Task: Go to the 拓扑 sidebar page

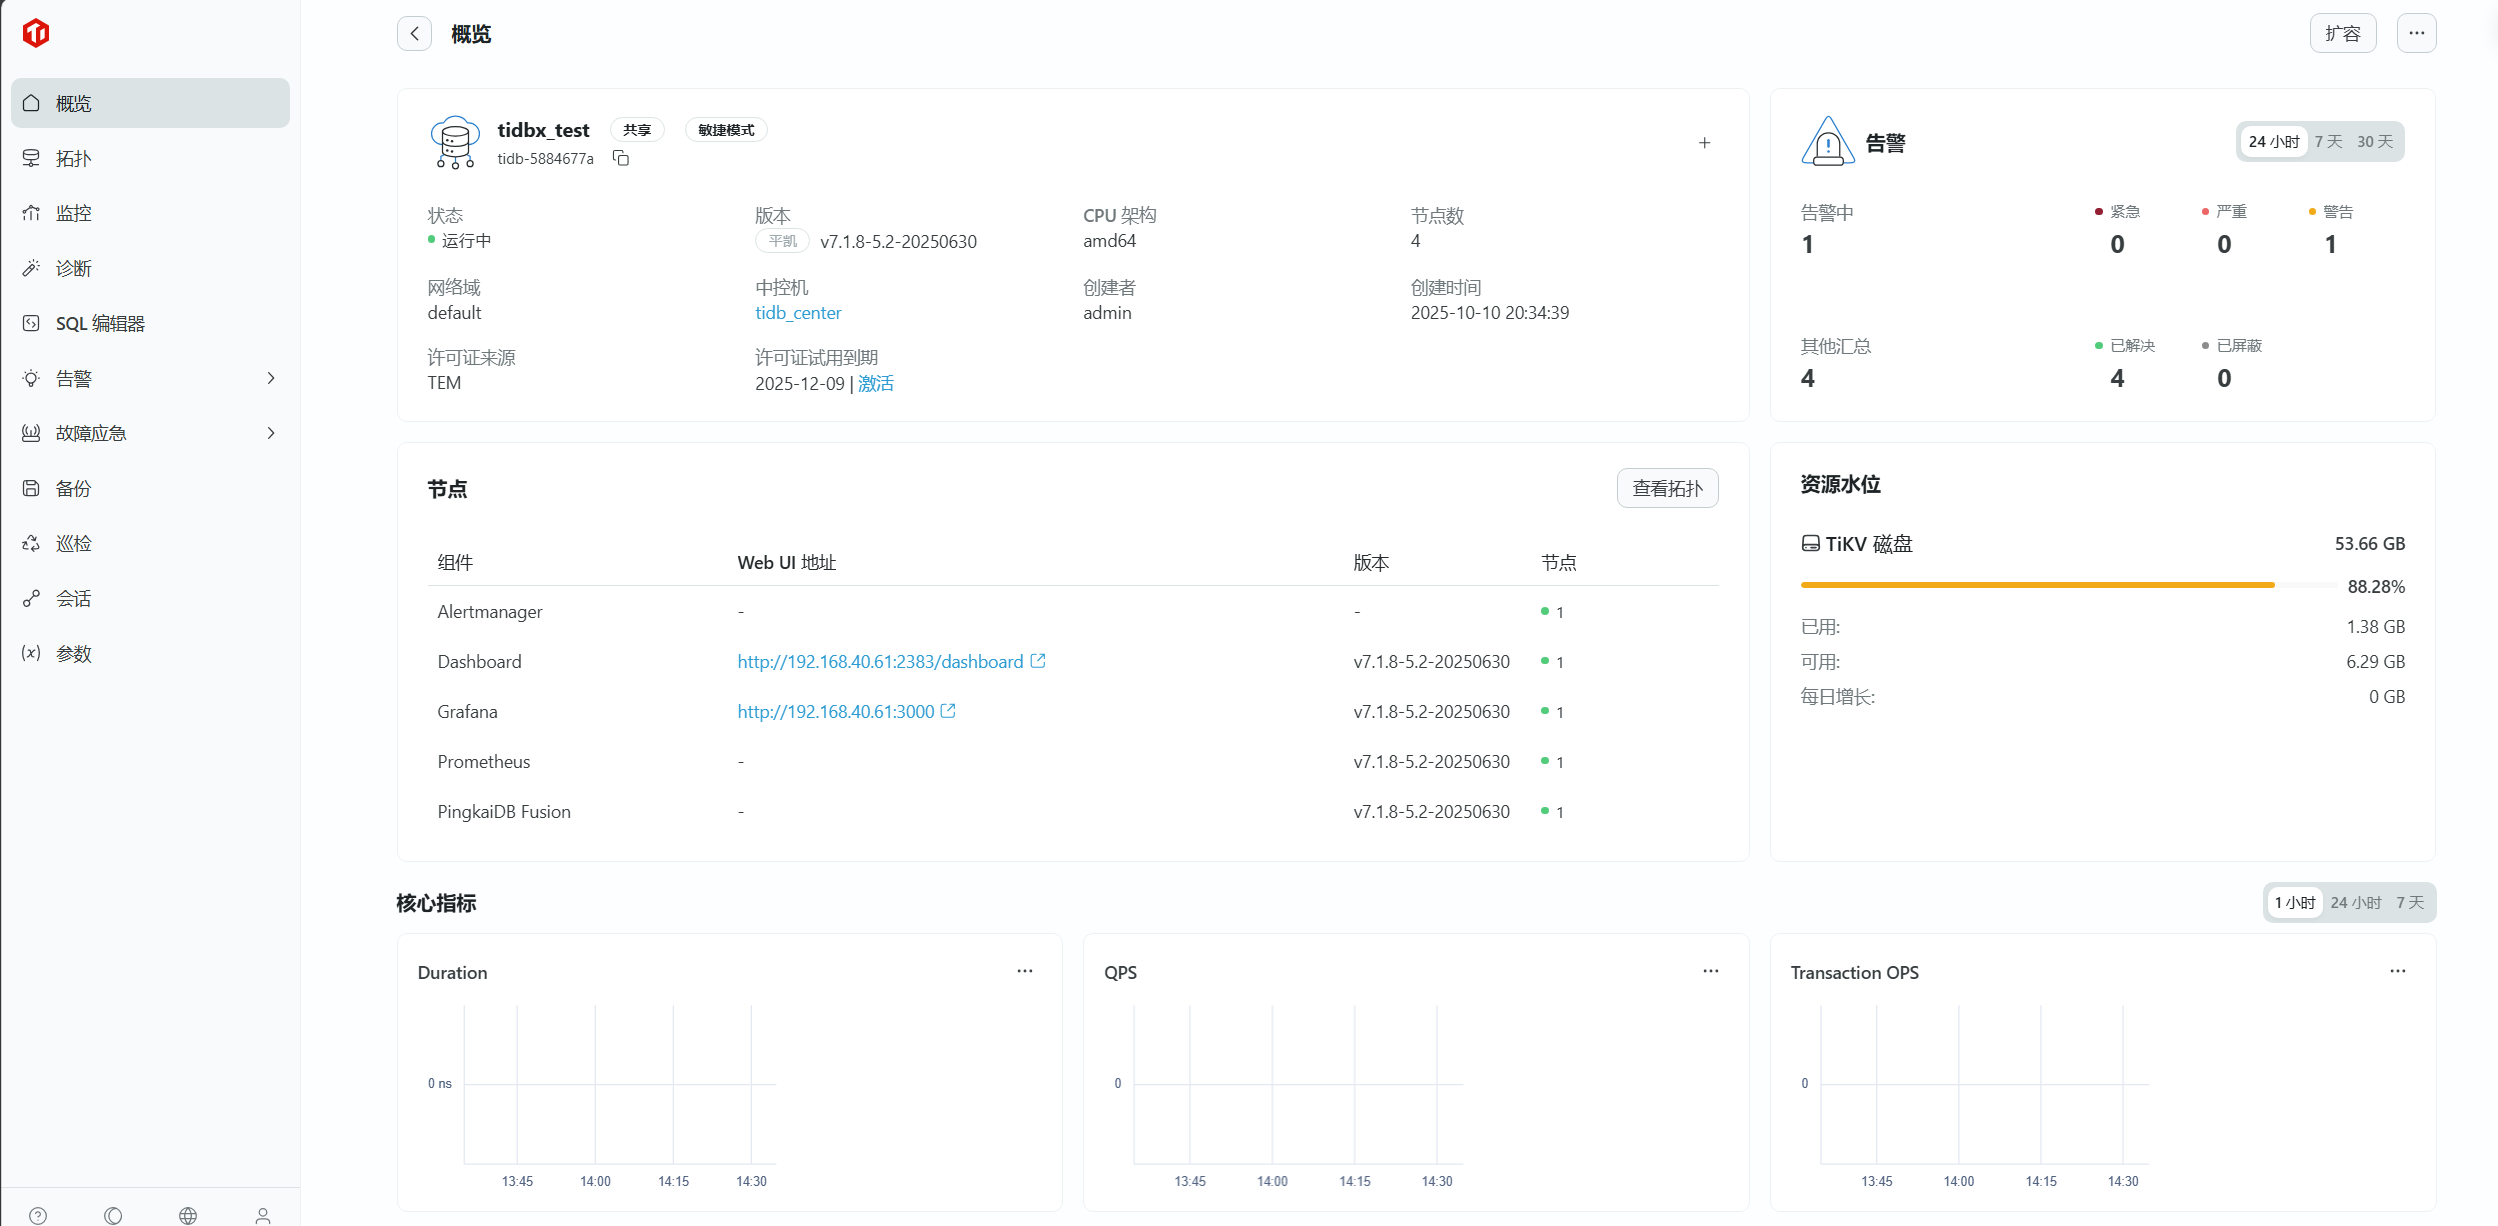Action: 73,158
